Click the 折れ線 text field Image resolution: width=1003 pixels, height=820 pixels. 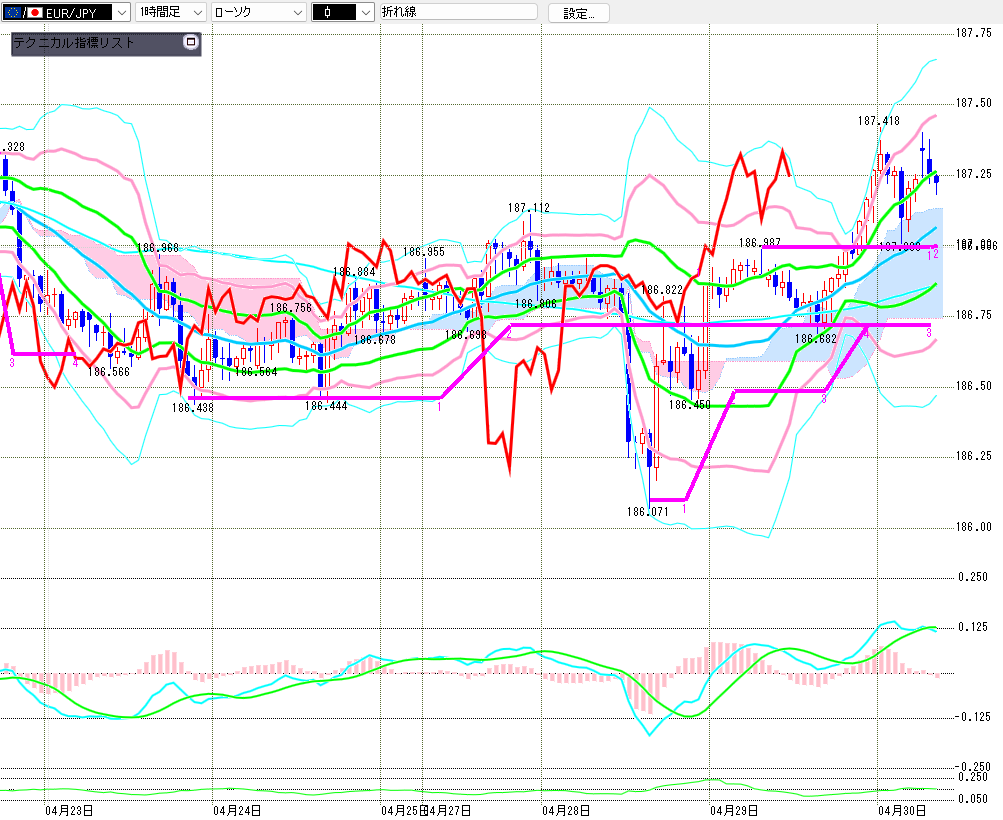pos(457,12)
